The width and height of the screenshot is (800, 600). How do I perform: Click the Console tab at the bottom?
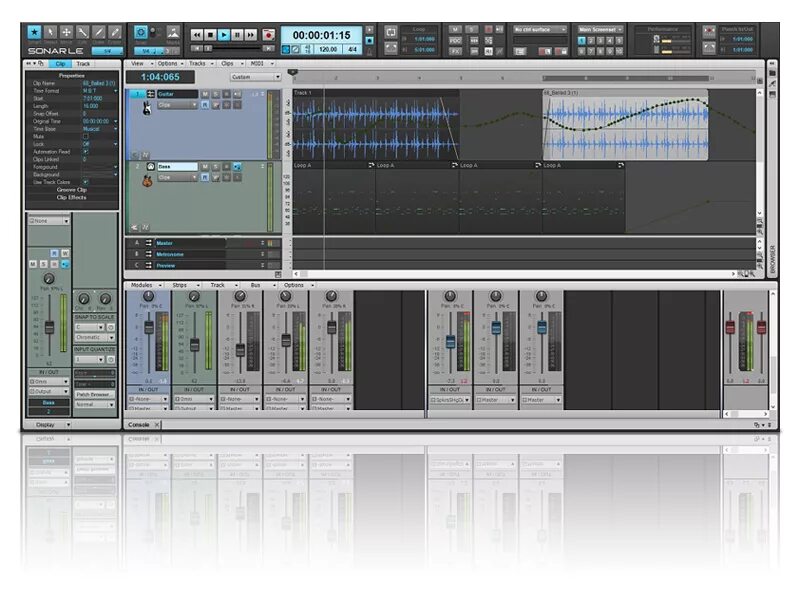click(139, 424)
